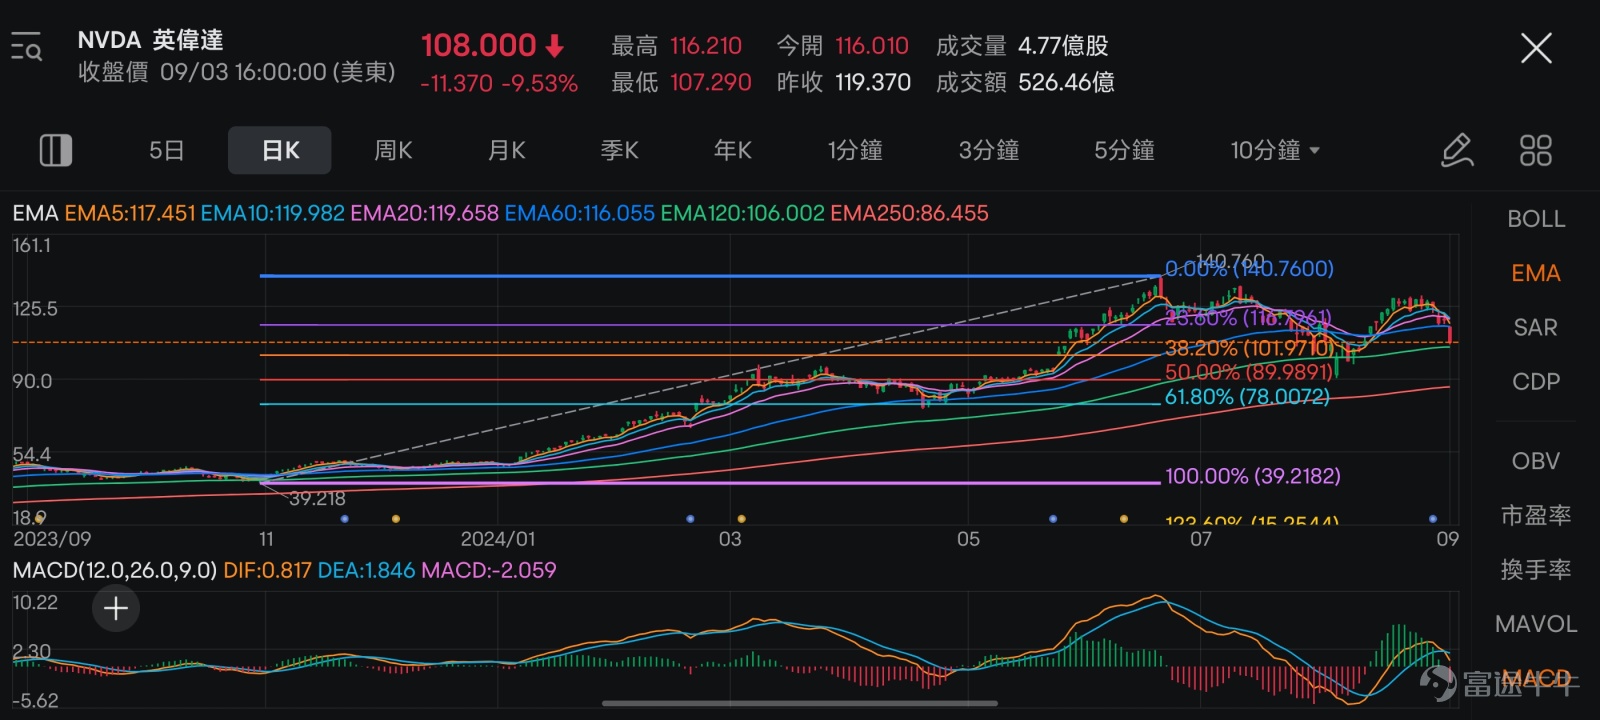Select the 50.00% (89.9891) Fibonacci level
The height and width of the screenshot is (720, 1600).
[1249, 372]
